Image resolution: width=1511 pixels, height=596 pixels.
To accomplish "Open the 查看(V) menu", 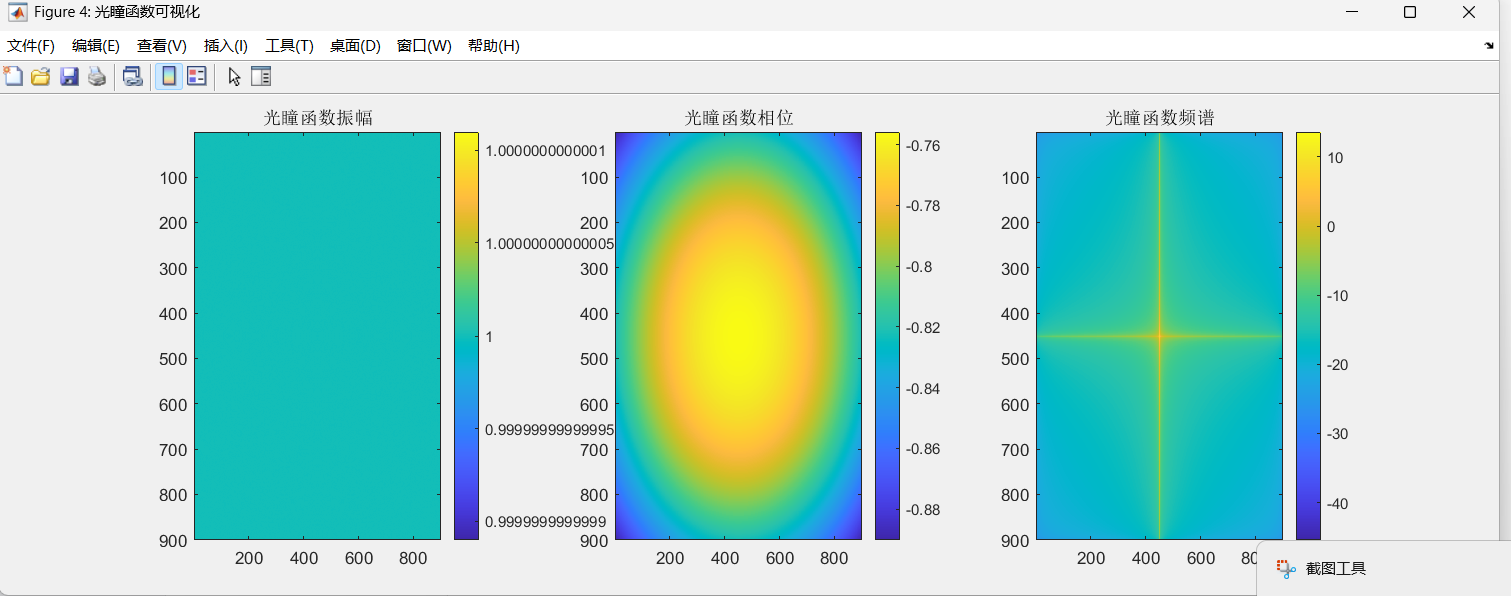I will (x=162, y=46).
